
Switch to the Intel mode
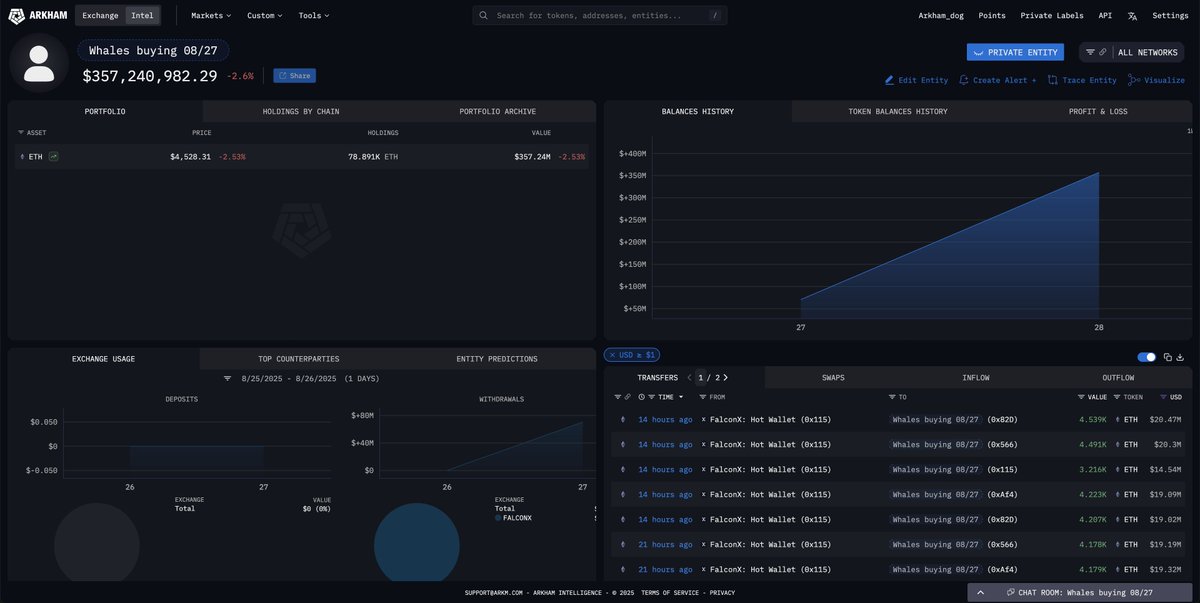coord(142,16)
